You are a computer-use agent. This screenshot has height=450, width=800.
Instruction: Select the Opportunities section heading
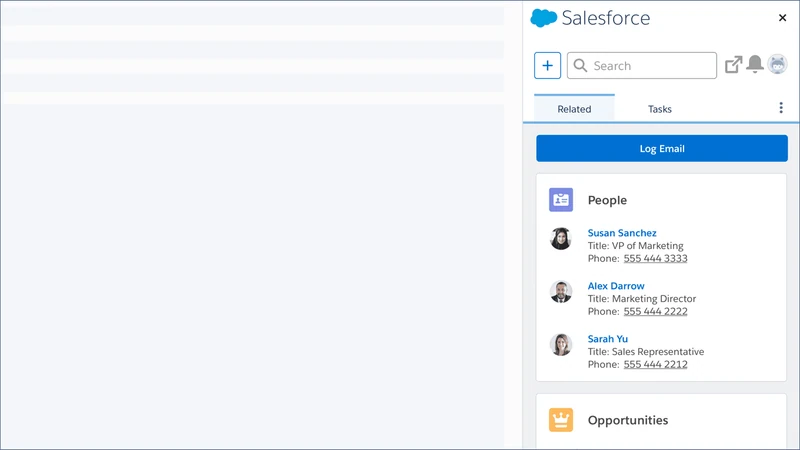(628, 420)
